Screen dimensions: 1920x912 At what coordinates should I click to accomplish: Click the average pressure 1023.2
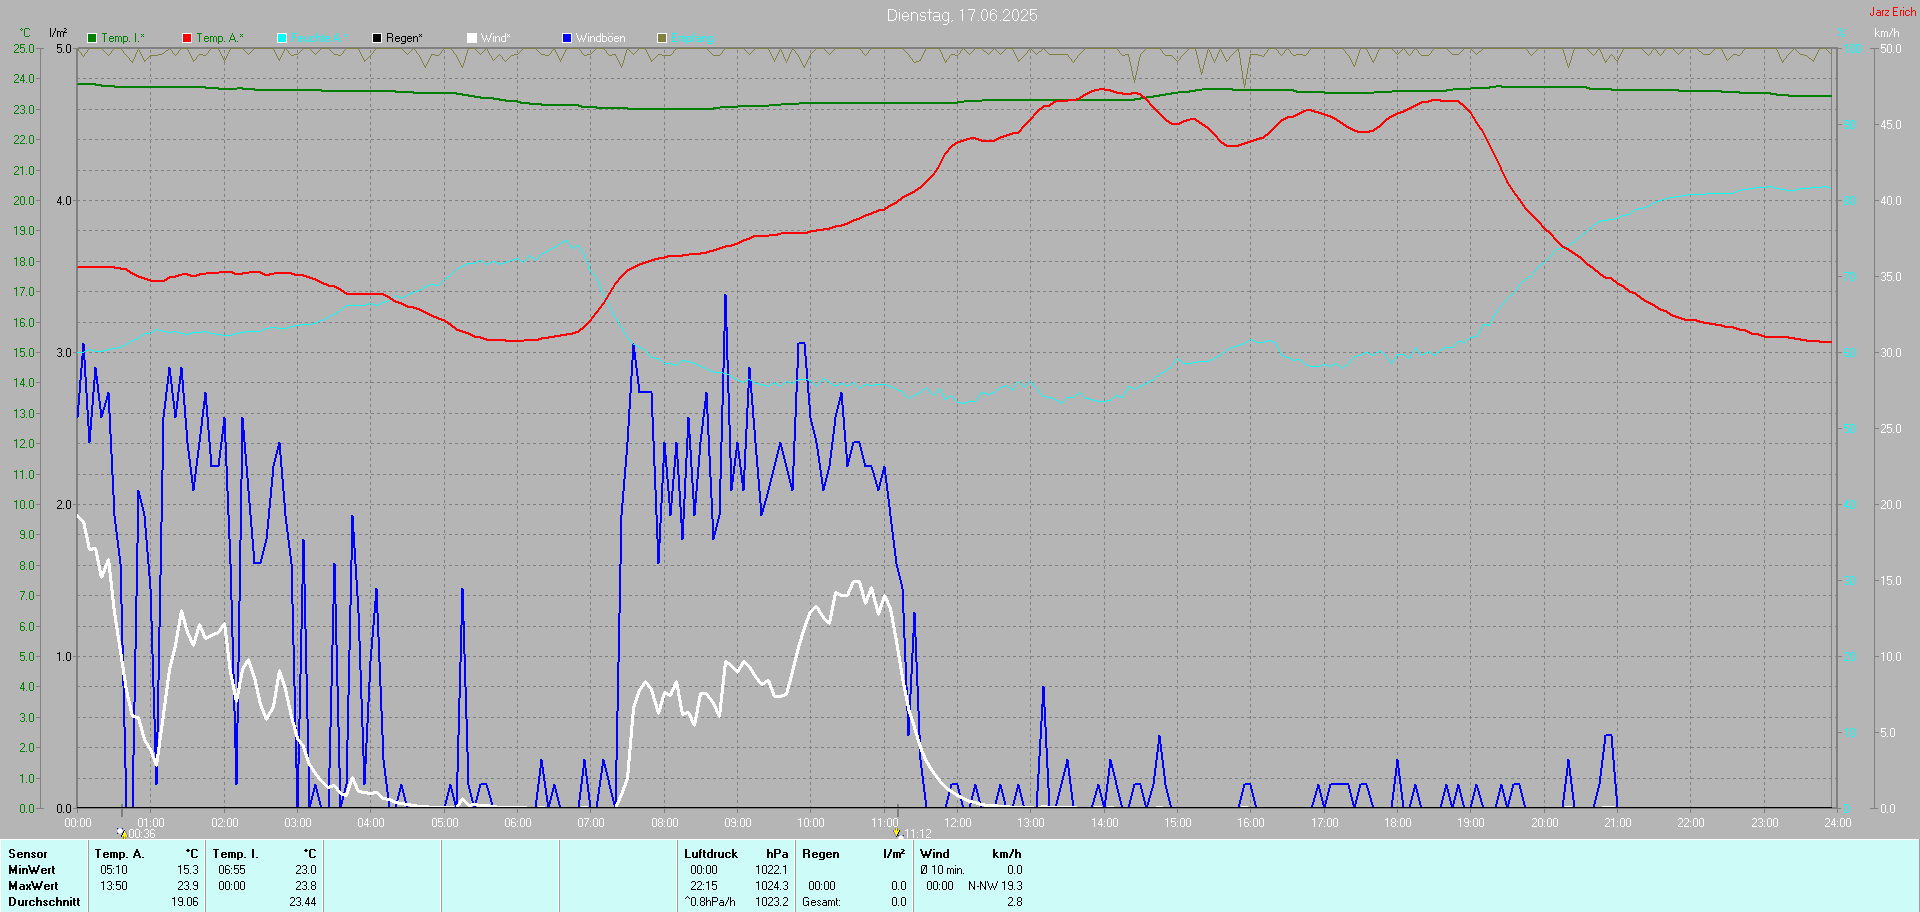point(772,902)
